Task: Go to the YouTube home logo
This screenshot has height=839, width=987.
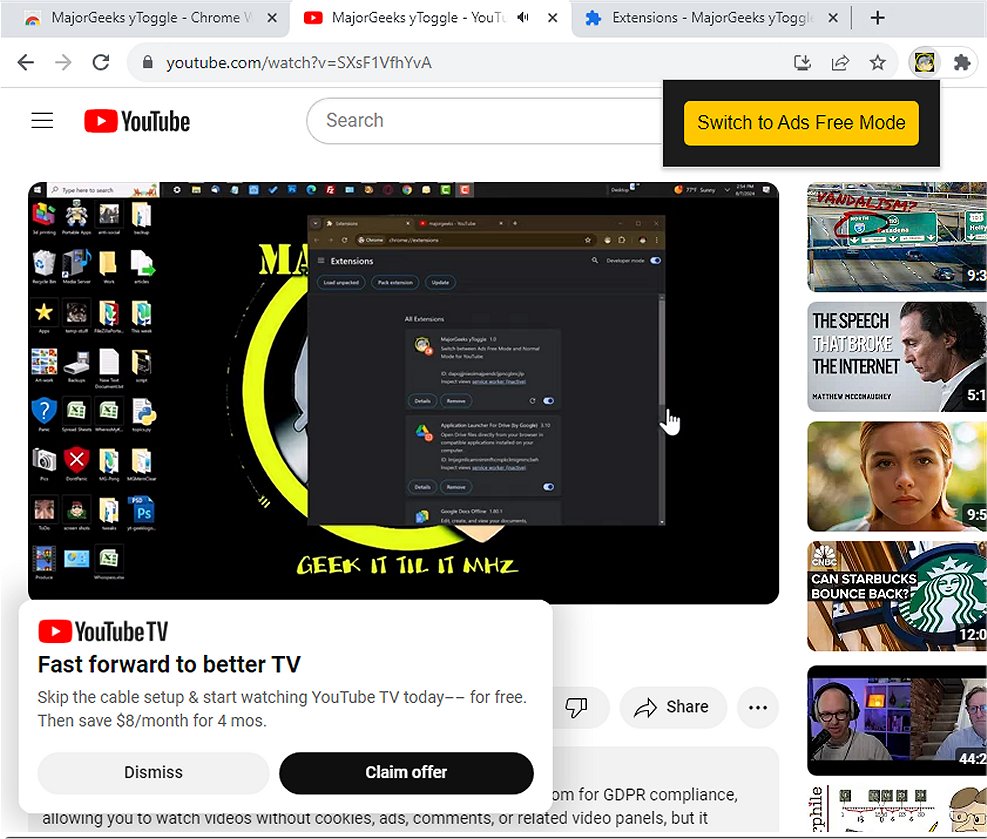Action: [x=137, y=121]
